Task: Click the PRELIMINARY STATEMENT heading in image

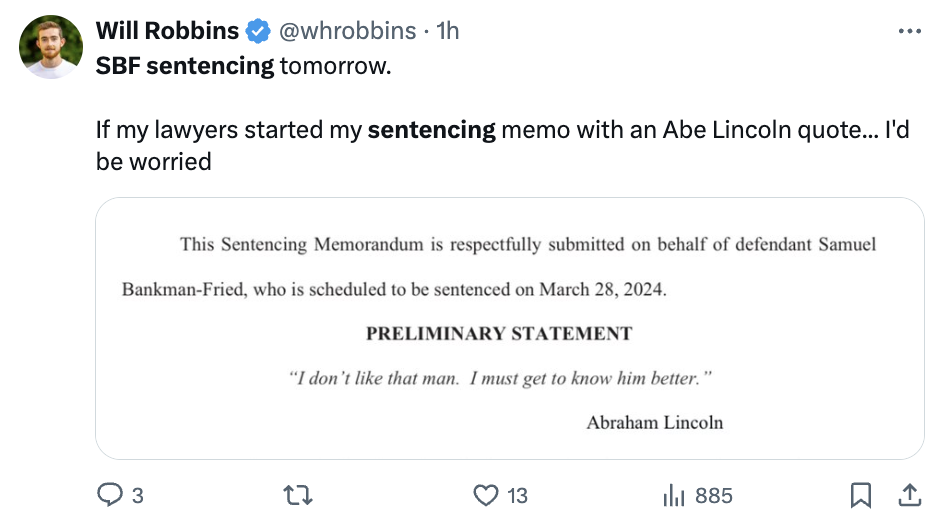Action: coord(499,333)
